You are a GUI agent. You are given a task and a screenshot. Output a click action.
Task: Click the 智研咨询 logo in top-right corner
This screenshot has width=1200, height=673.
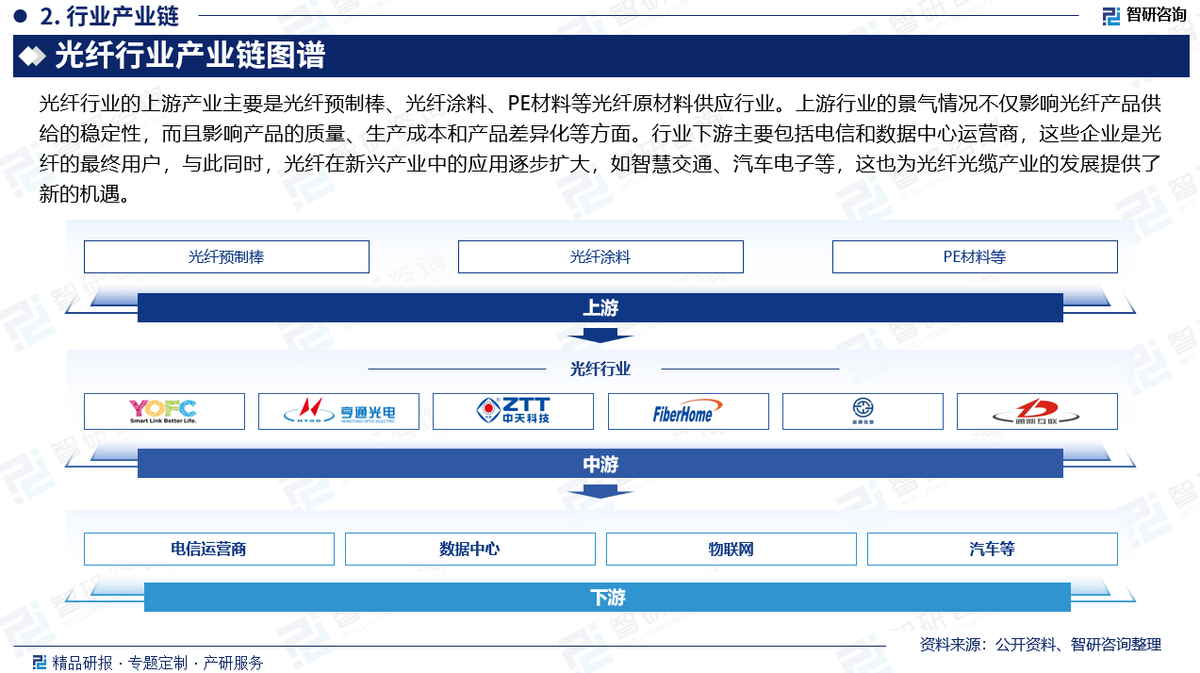pyautogui.click(x=1144, y=15)
